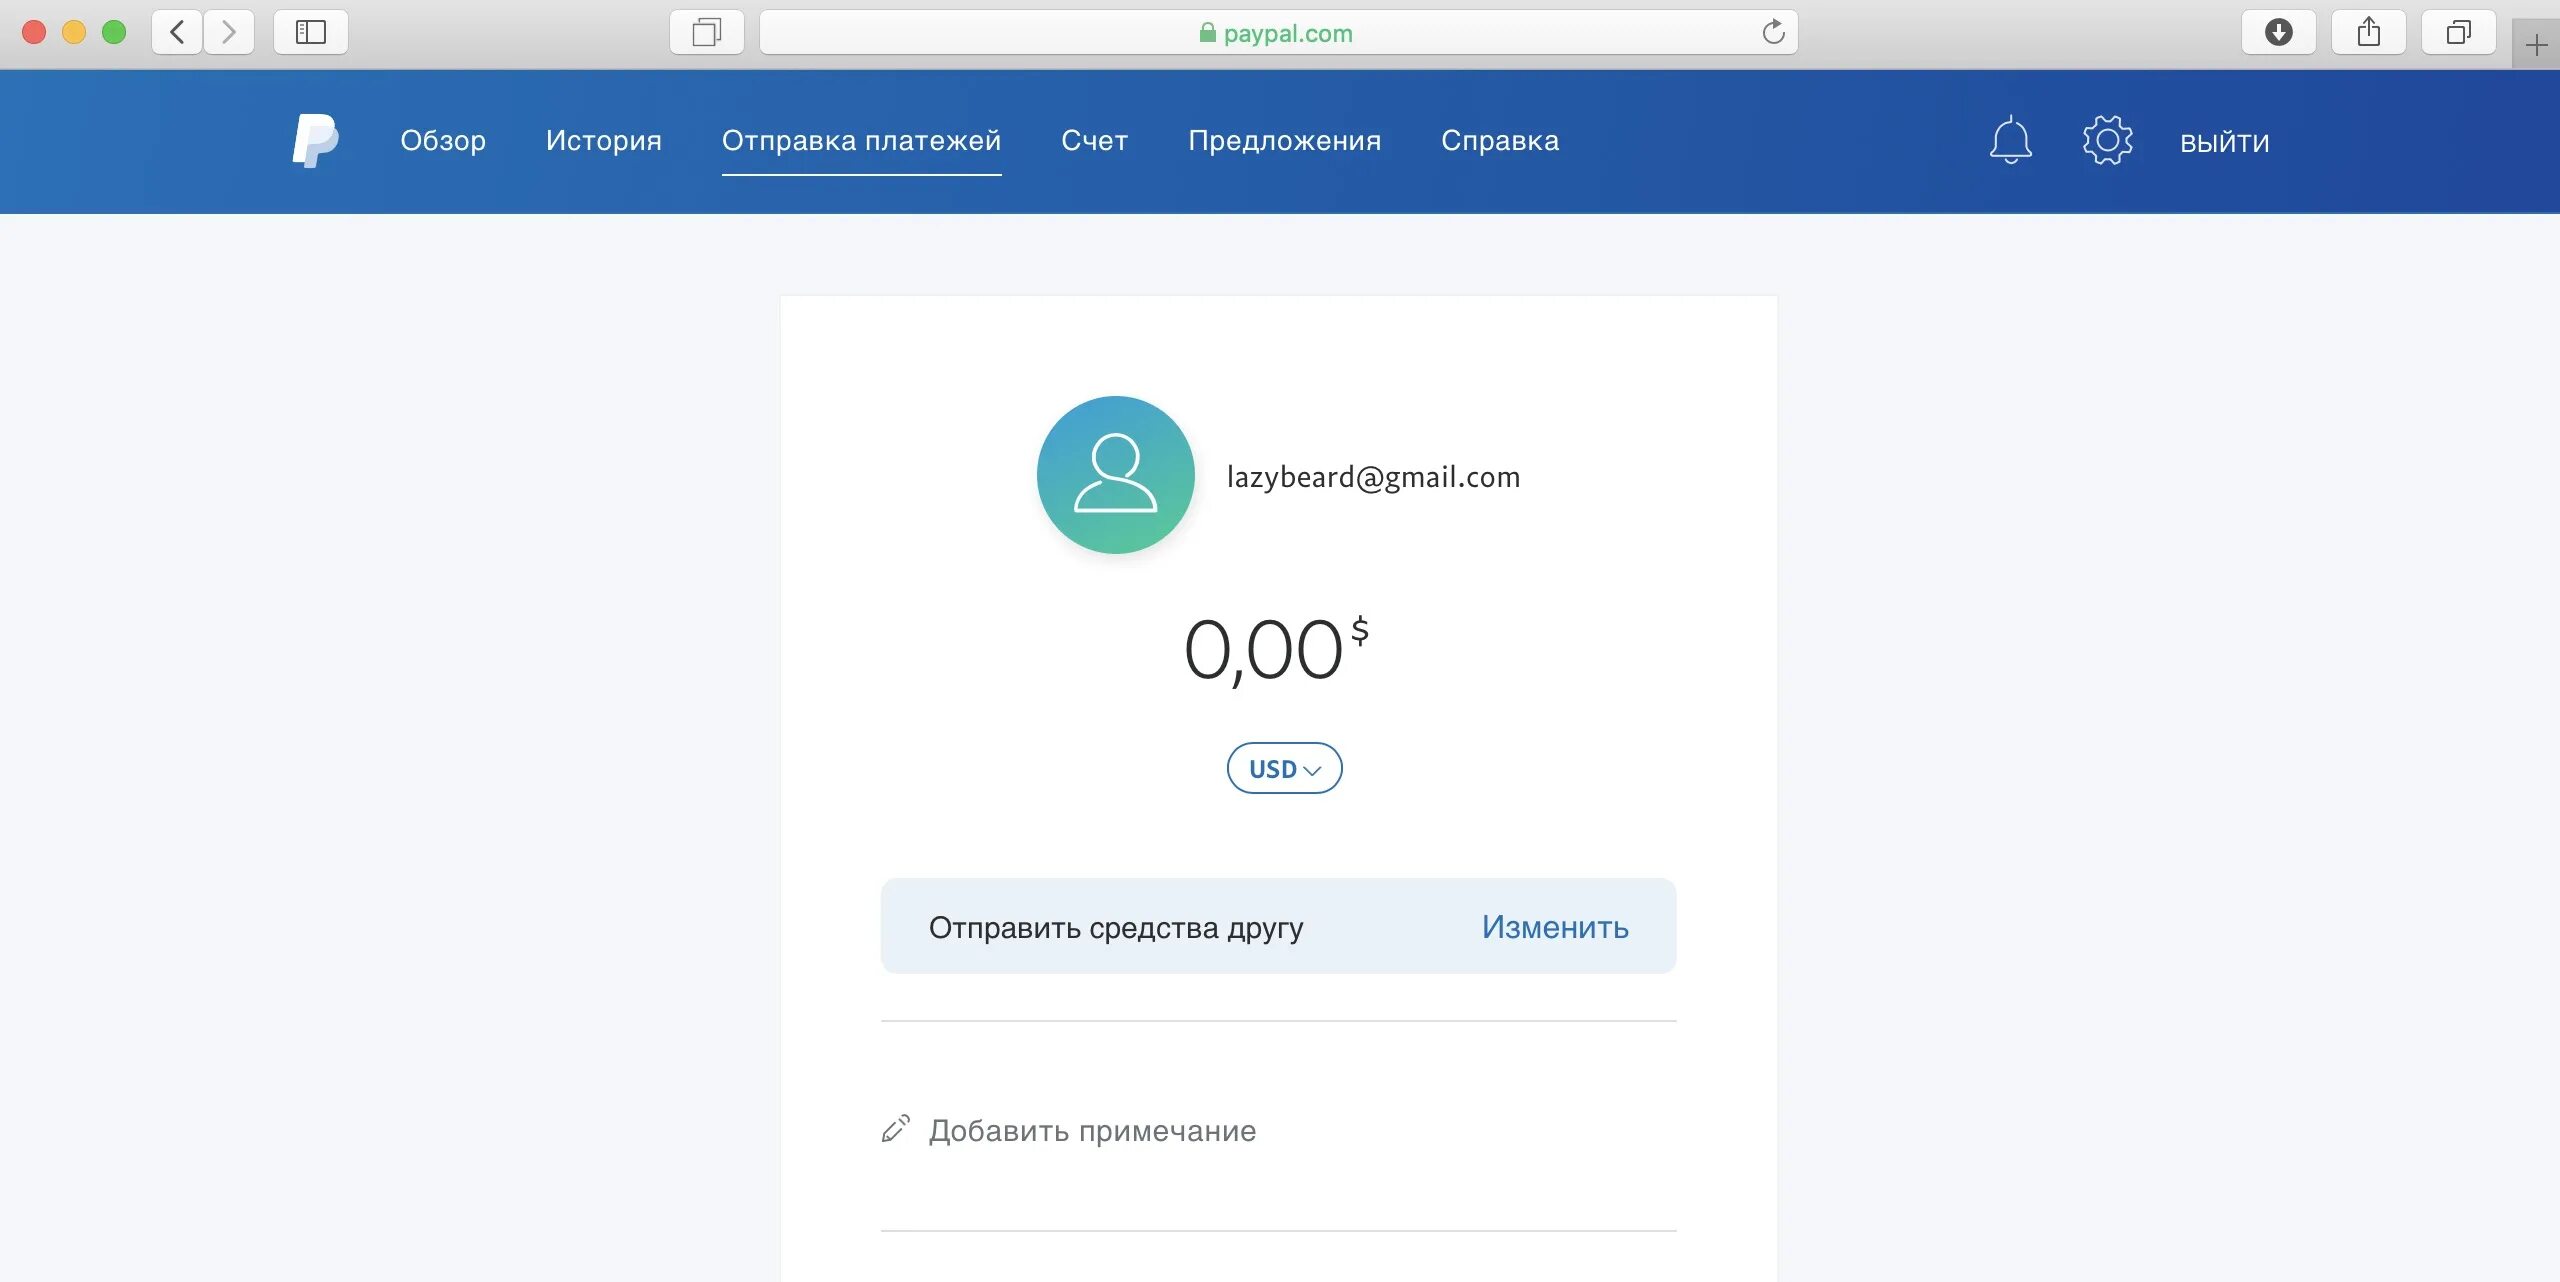Click Изменить to change payment type
The image size is (2560, 1282).
[1555, 927]
